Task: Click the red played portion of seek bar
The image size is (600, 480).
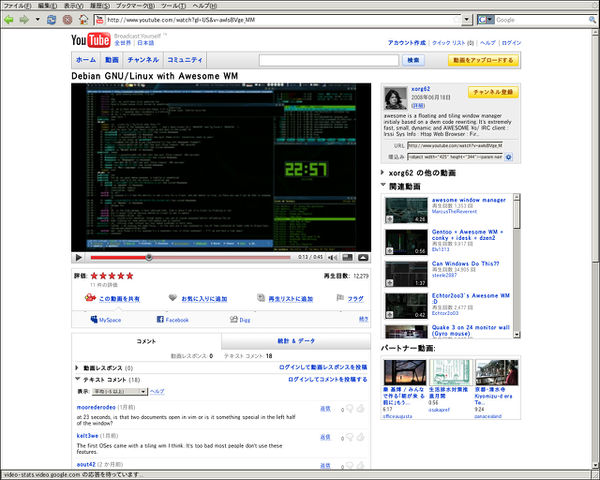Action: [x=118, y=257]
